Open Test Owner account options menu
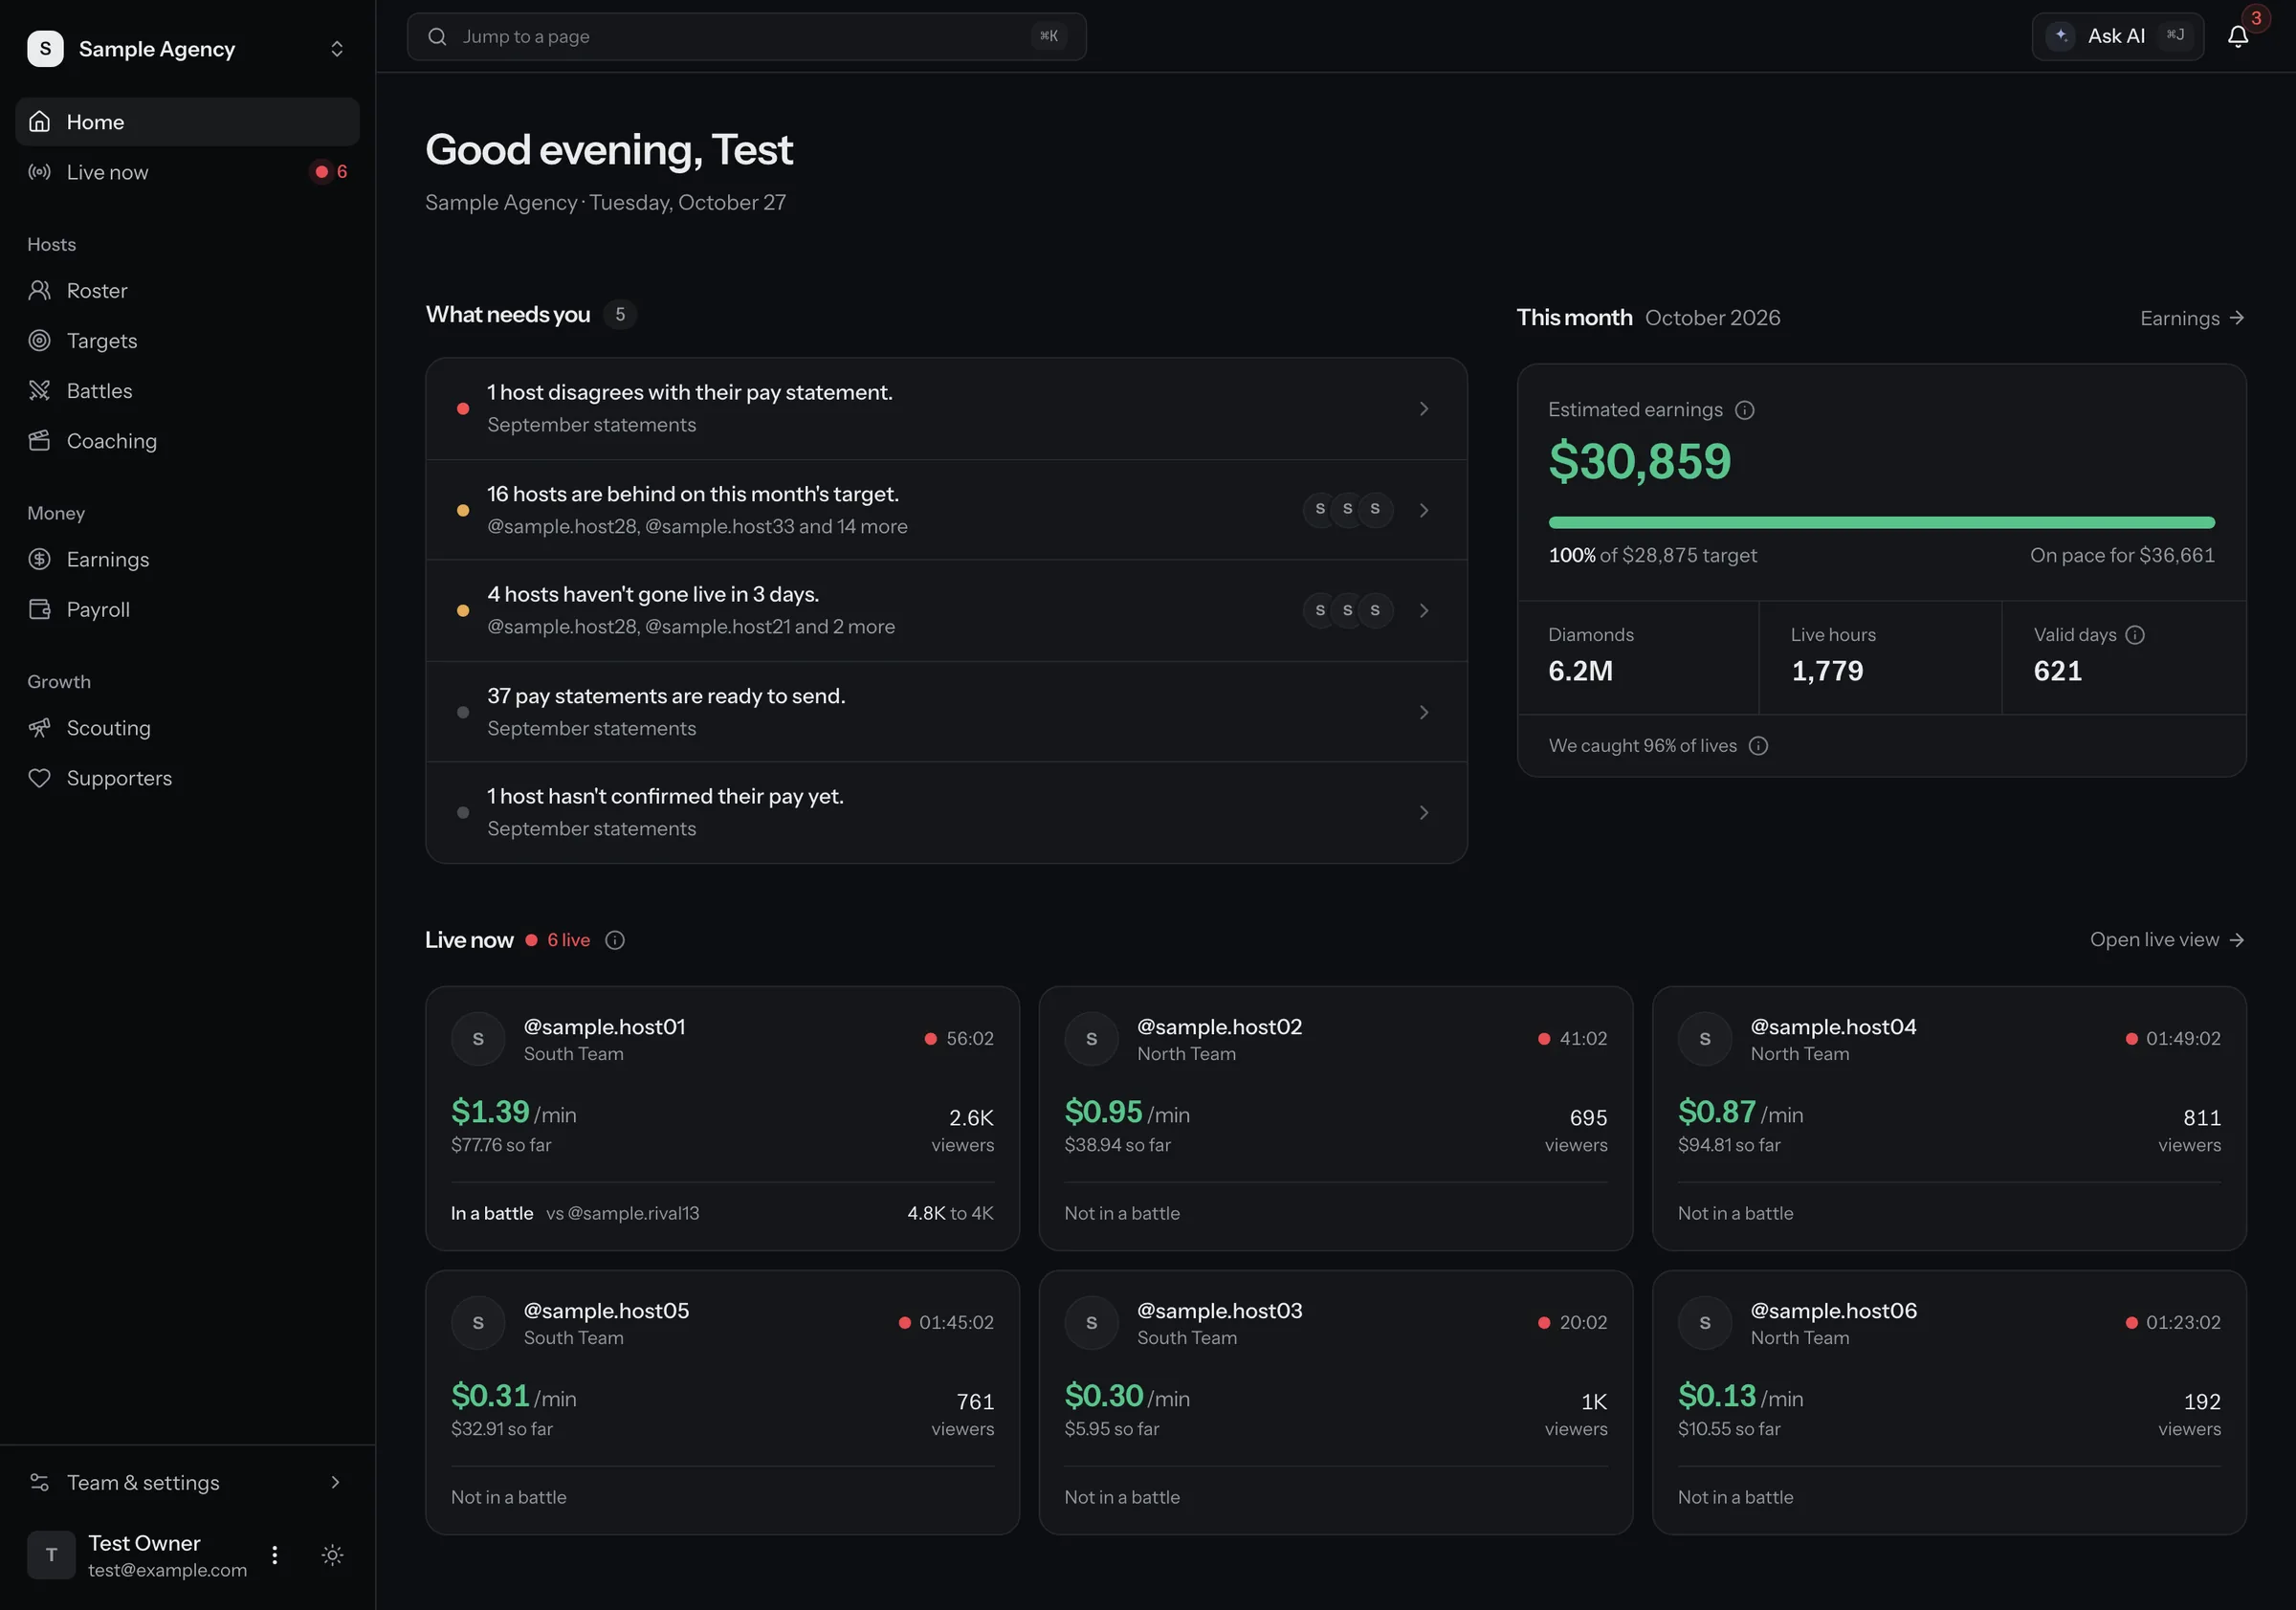Viewport: 2296px width, 1610px height. pos(275,1555)
